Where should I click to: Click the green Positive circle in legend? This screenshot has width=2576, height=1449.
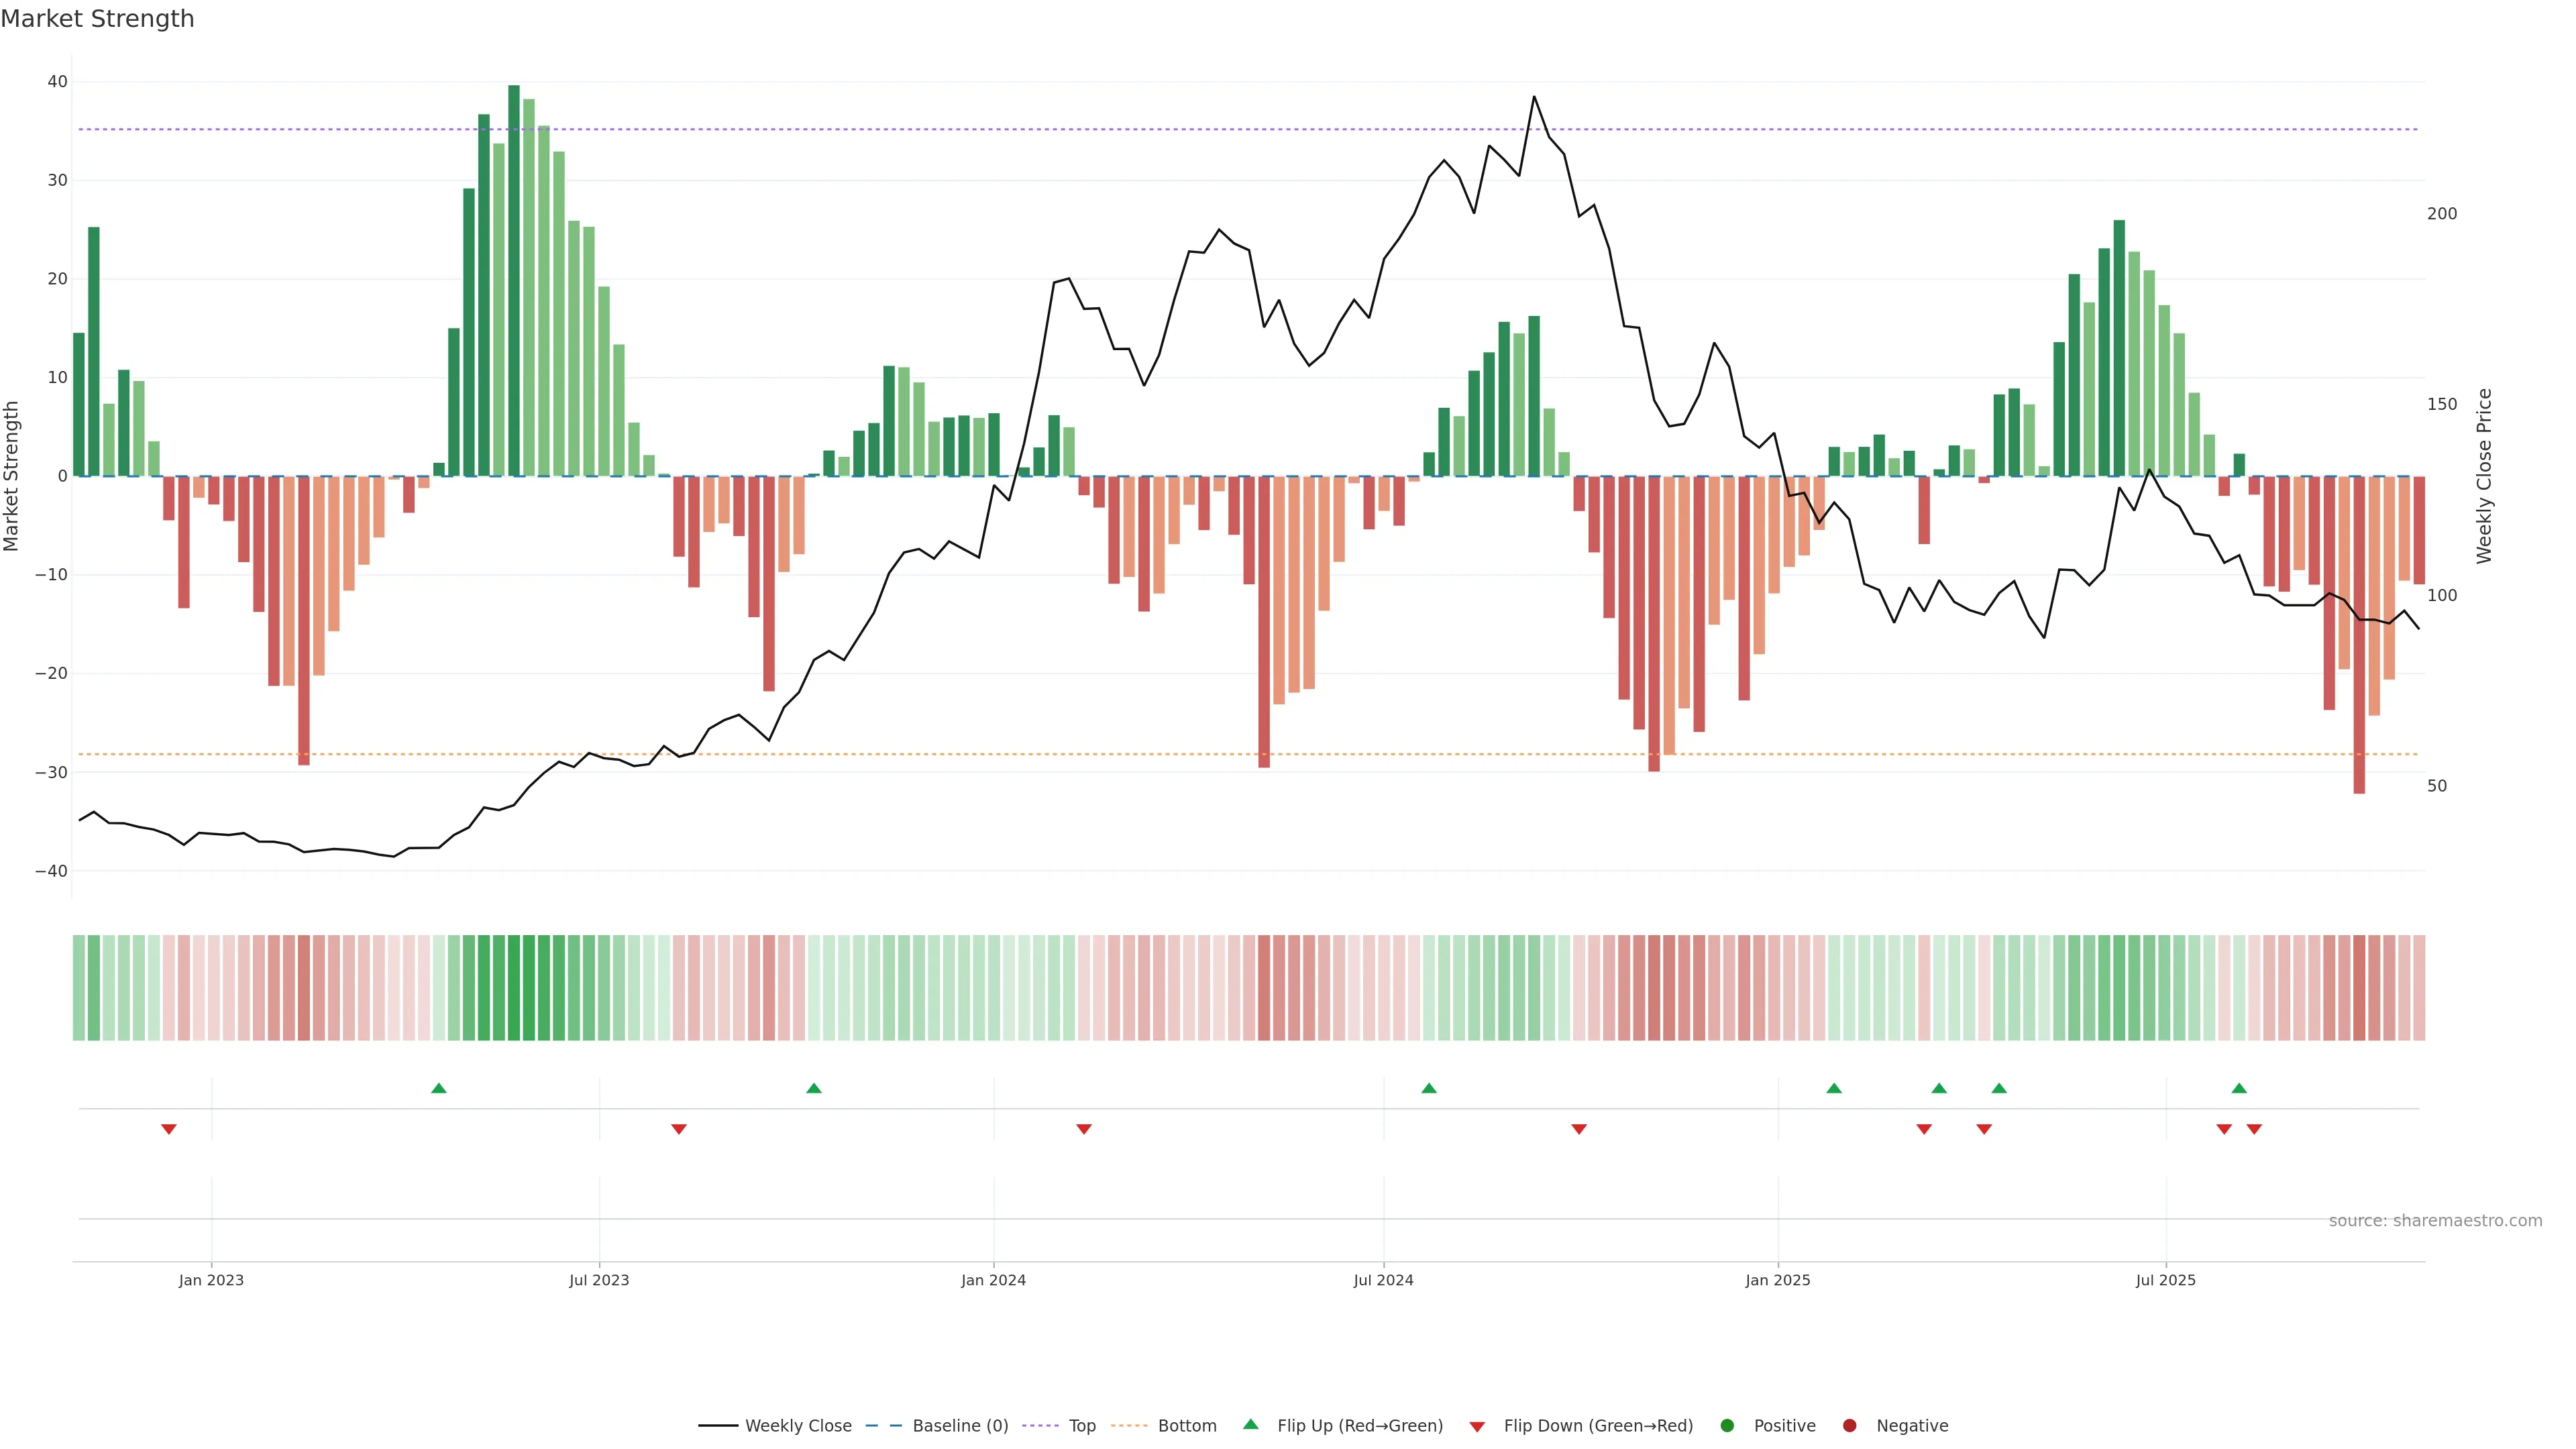click(1727, 1426)
